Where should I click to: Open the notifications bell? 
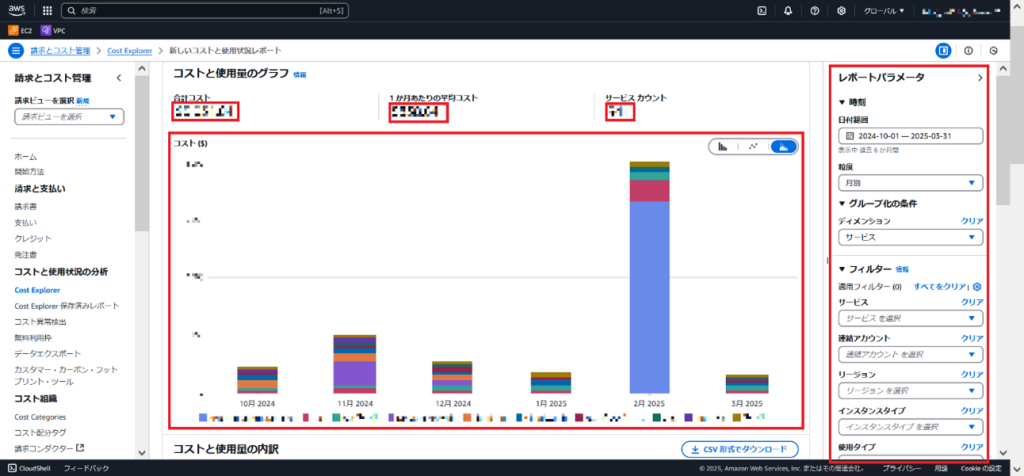[789, 11]
